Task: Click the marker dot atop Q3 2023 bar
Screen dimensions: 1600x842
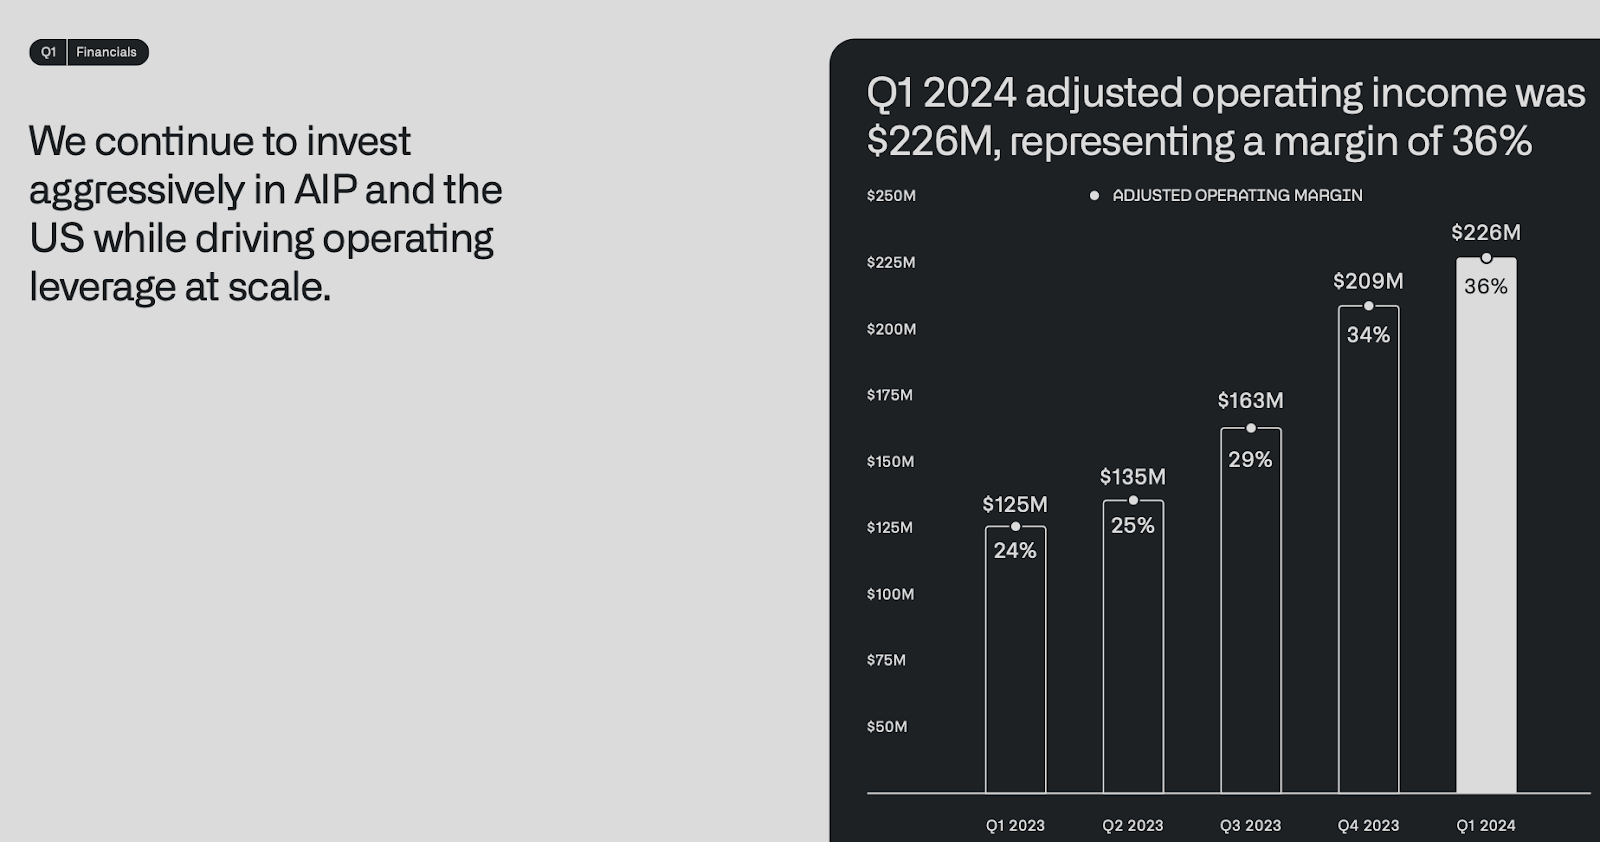Action: point(1251,428)
